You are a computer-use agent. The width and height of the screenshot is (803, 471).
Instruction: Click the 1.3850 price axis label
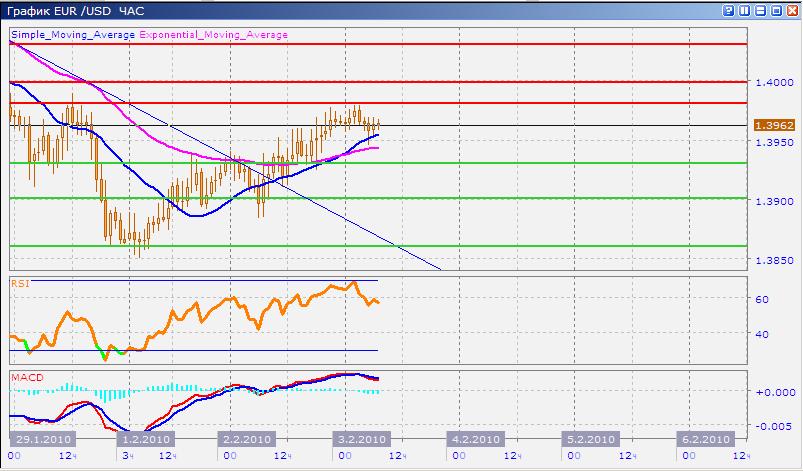click(x=775, y=261)
